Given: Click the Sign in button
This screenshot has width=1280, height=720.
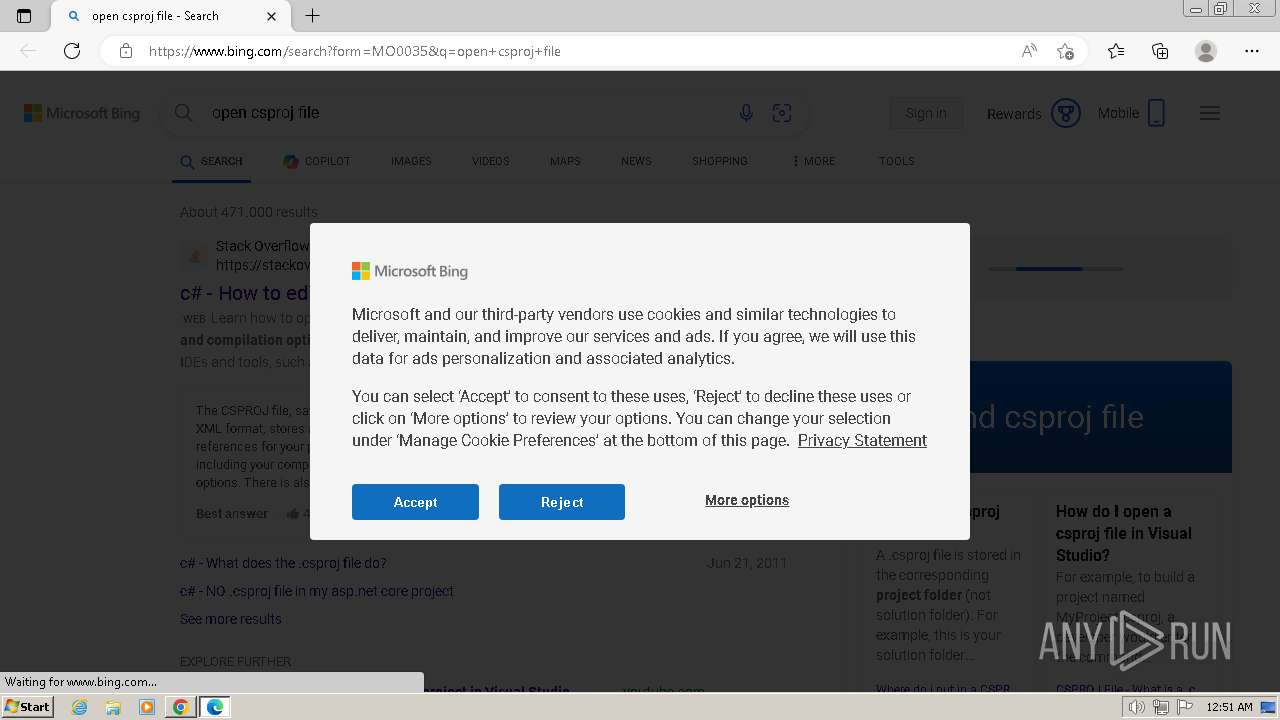Looking at the screenshot, I should (926, 113).
